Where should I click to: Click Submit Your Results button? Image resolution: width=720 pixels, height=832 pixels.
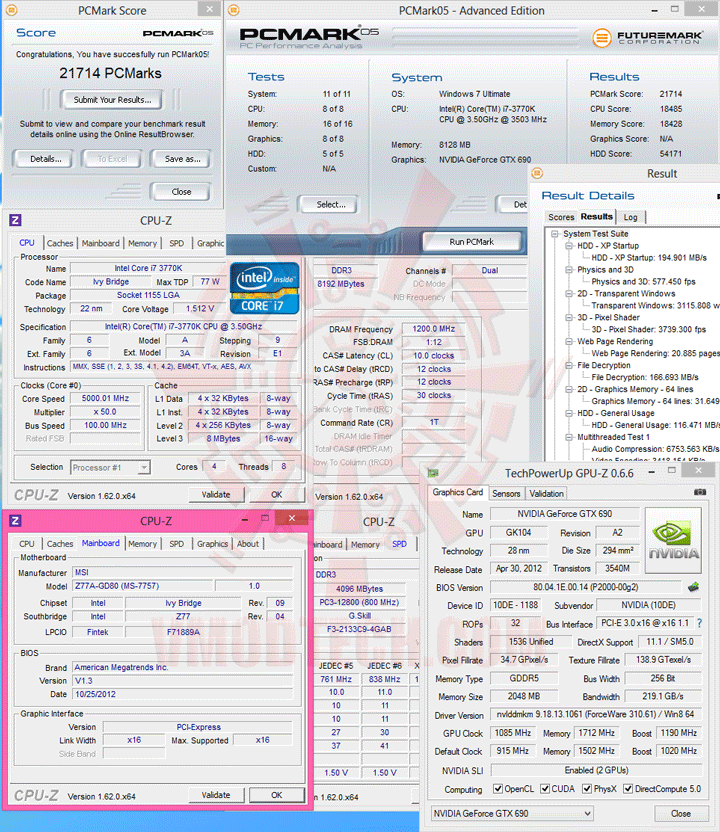point(112,100)
